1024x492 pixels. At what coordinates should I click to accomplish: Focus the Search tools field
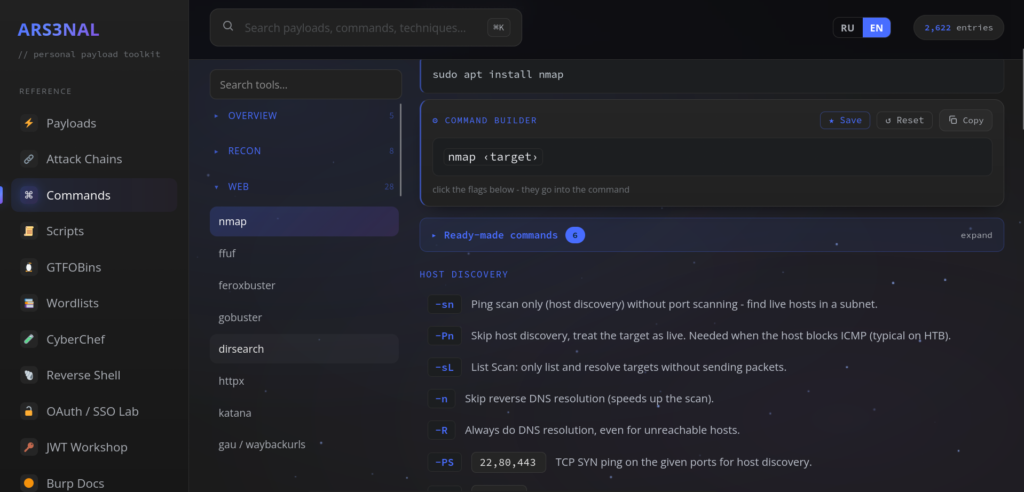click(306, 85)
